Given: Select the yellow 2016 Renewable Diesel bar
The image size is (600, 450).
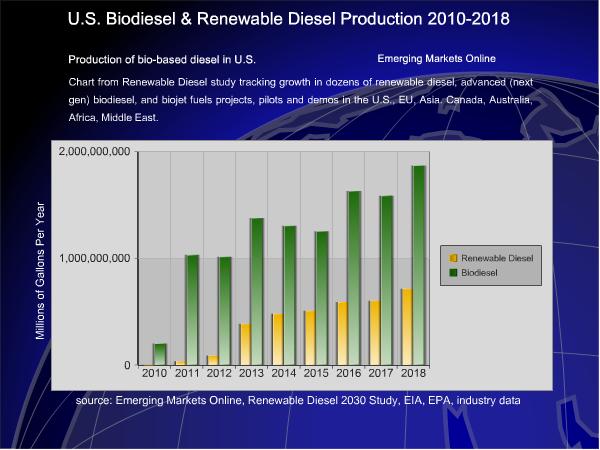Looking at the screenshot, I should point(342,334).
